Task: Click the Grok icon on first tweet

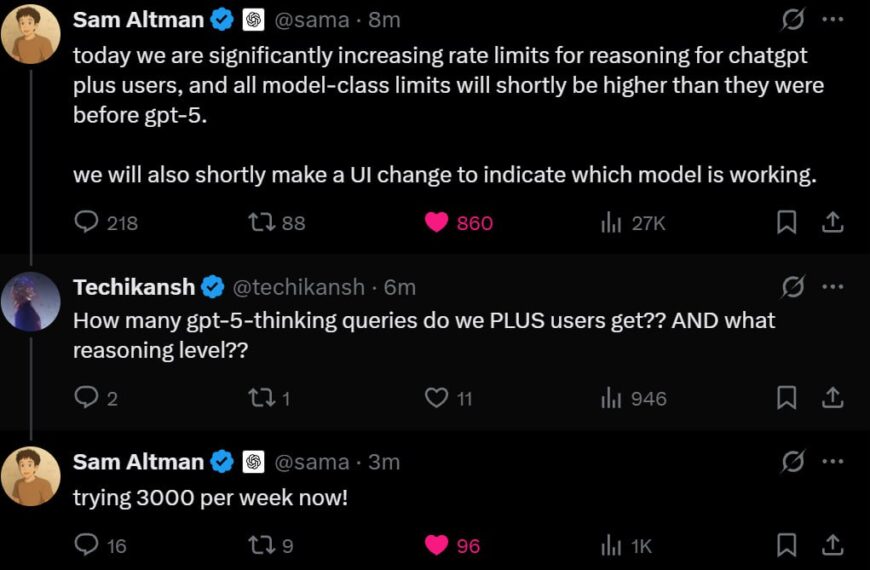Action: pos(793,19)
